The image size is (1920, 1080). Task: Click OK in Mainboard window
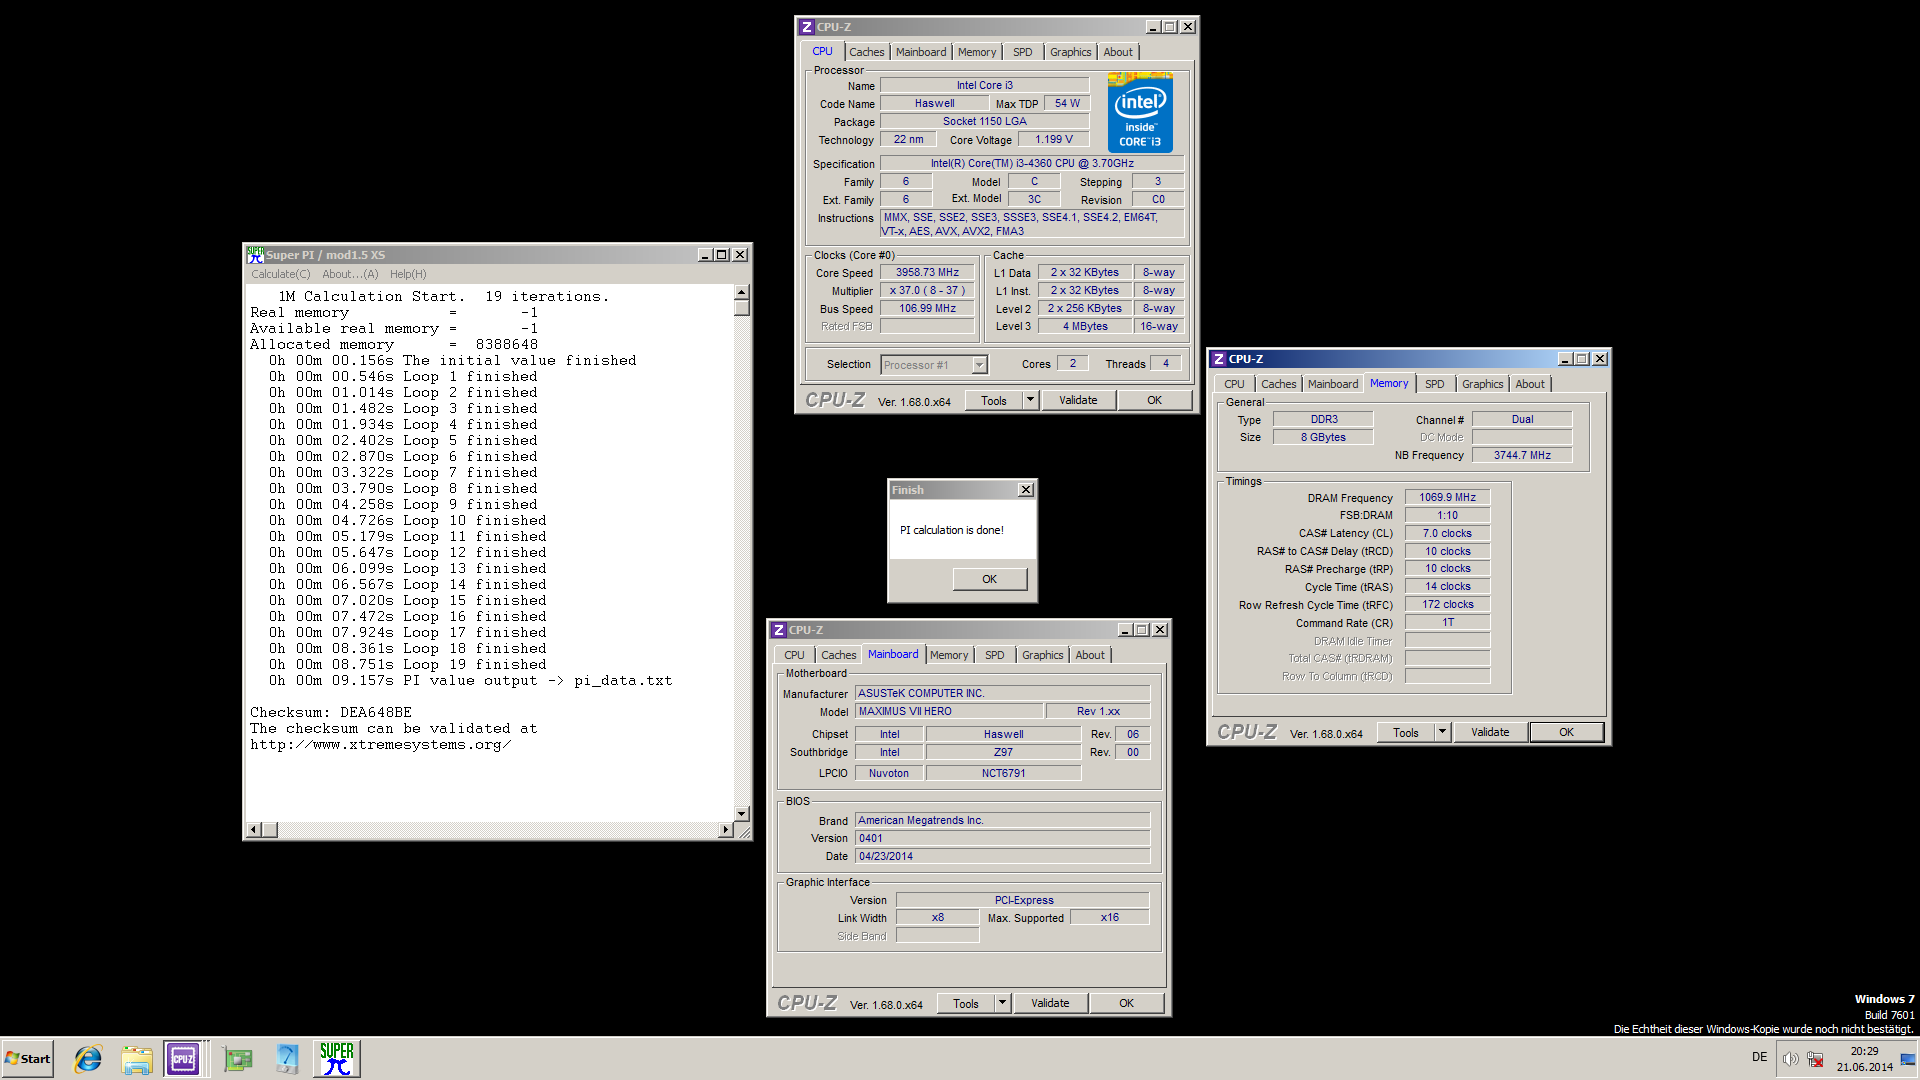pyautogui.click(x=1126, y=1003)
